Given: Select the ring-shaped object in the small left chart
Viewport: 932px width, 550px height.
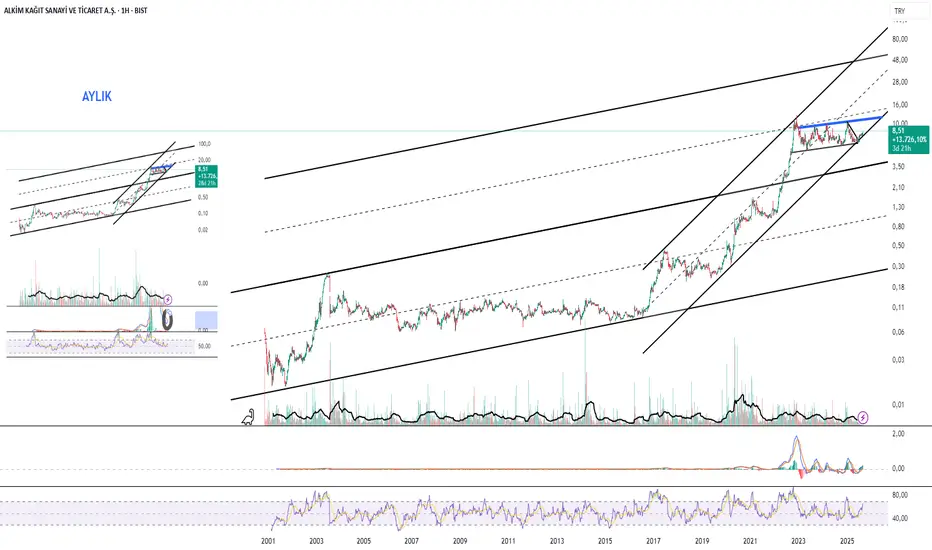Looking at the screenshot, I should (168, 320).
